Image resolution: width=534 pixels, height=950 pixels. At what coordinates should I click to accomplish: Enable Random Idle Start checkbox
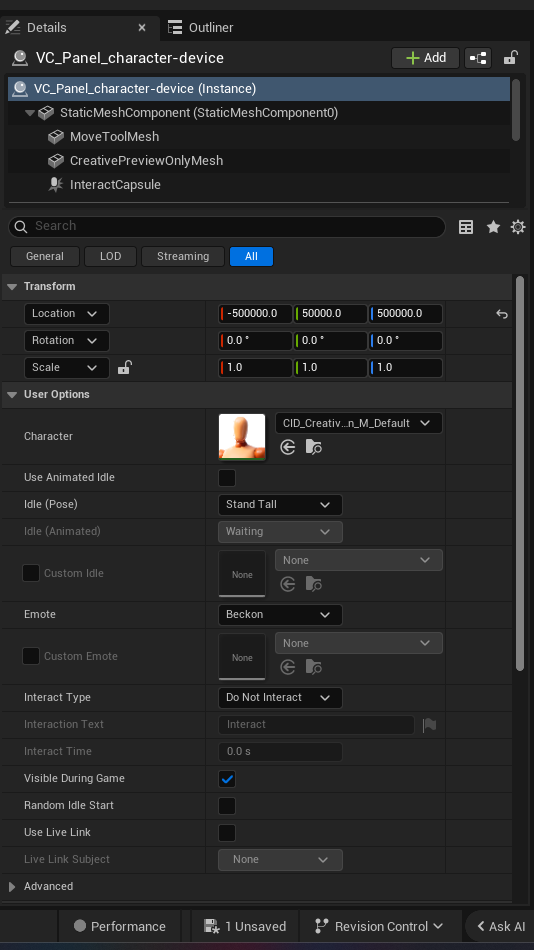(227, 806)
